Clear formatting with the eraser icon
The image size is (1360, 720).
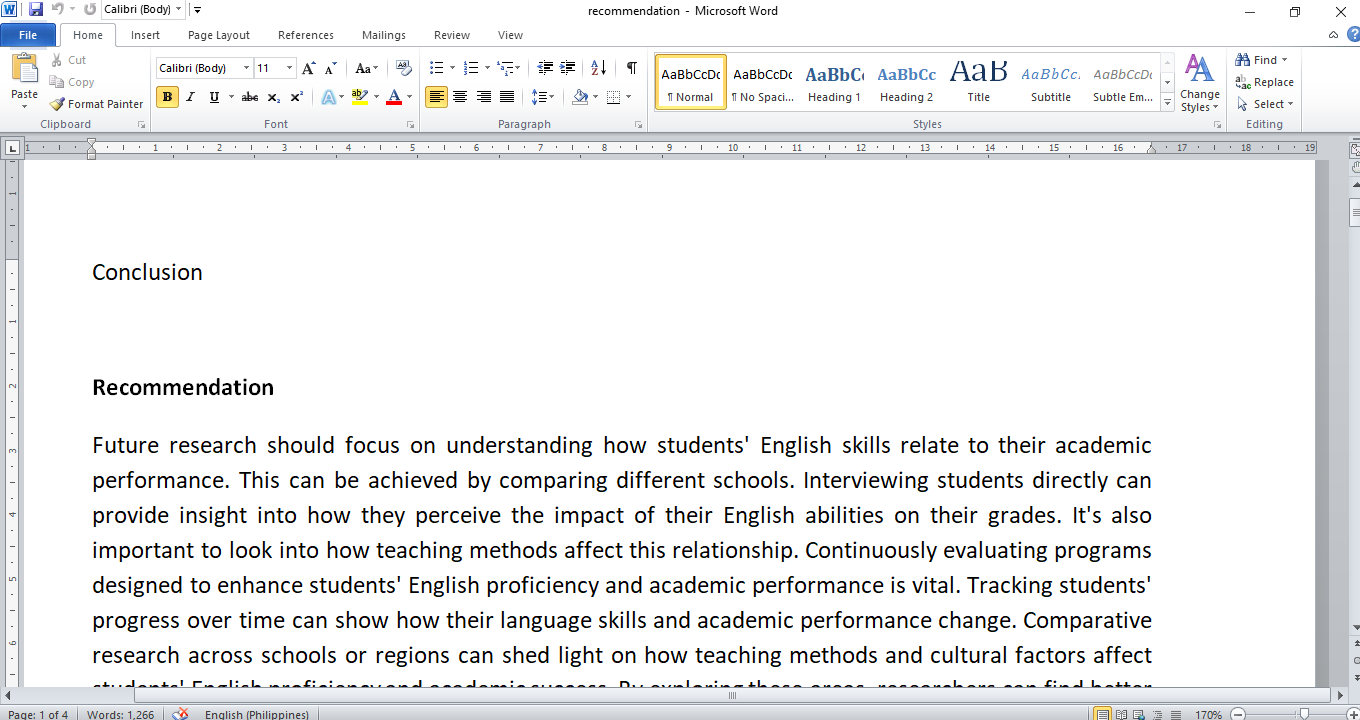click(x=404, y=68)
